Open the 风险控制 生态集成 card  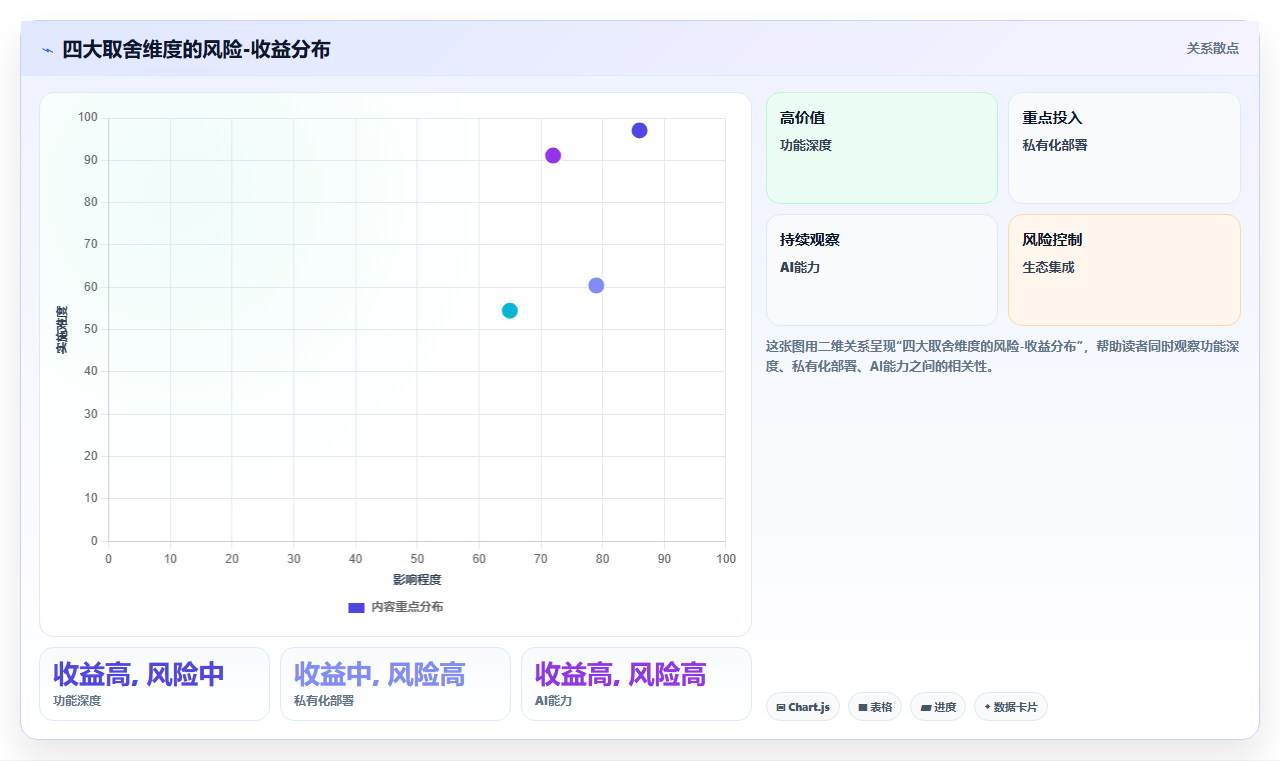1124,270
